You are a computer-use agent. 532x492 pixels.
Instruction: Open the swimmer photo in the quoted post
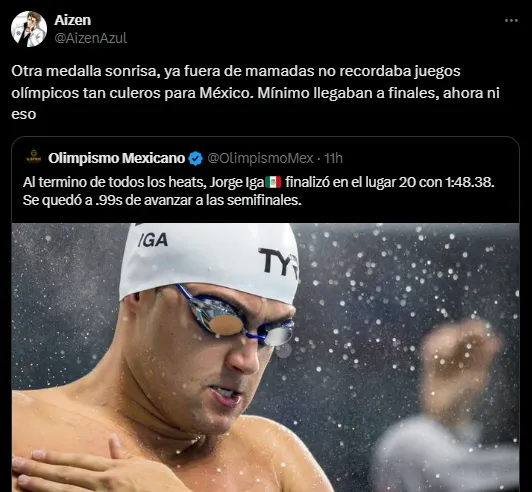pos(265,357)
